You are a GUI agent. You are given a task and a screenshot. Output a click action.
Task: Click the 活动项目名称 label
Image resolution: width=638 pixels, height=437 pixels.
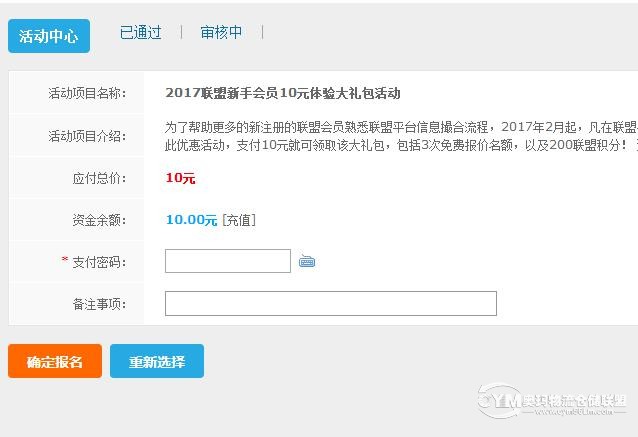click(x=87, y=93)
